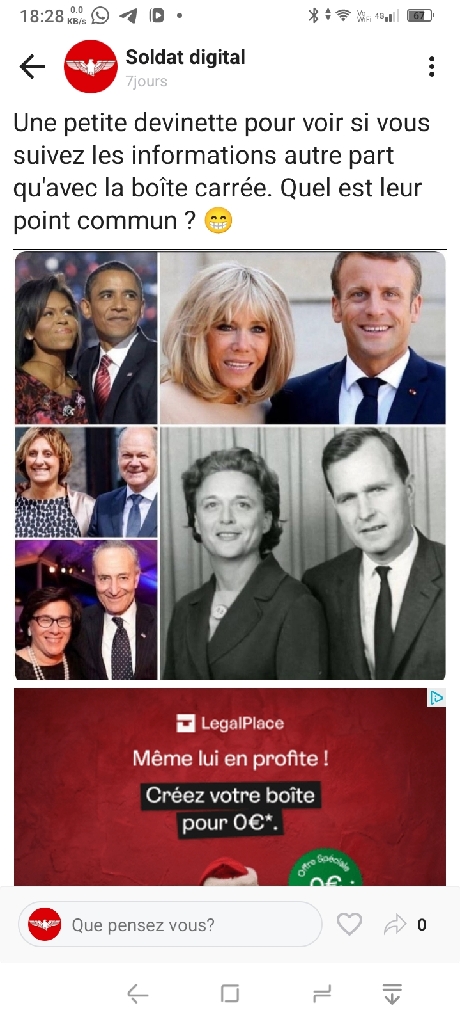
Task: Open Soldat digital's red eagle avatar
Action: click(91, 67)
